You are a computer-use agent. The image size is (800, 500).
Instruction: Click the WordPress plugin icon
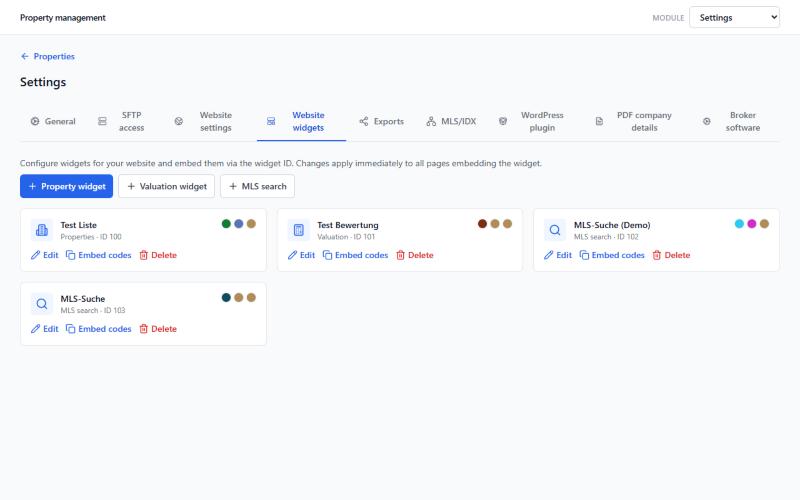click(x=503, y=121)
